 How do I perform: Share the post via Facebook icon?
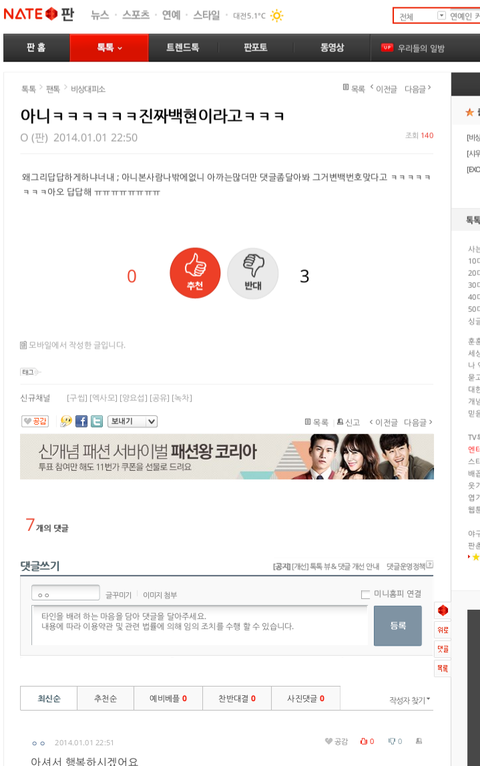coord(82,421)
